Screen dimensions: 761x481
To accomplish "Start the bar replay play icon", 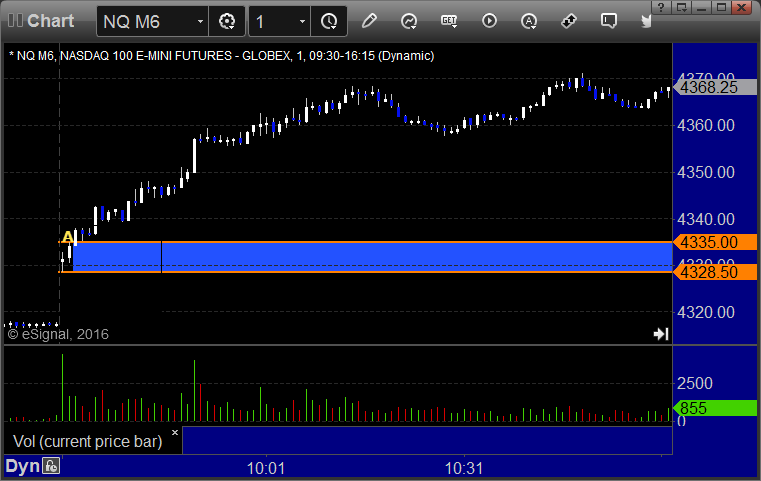I will [489, 21].
